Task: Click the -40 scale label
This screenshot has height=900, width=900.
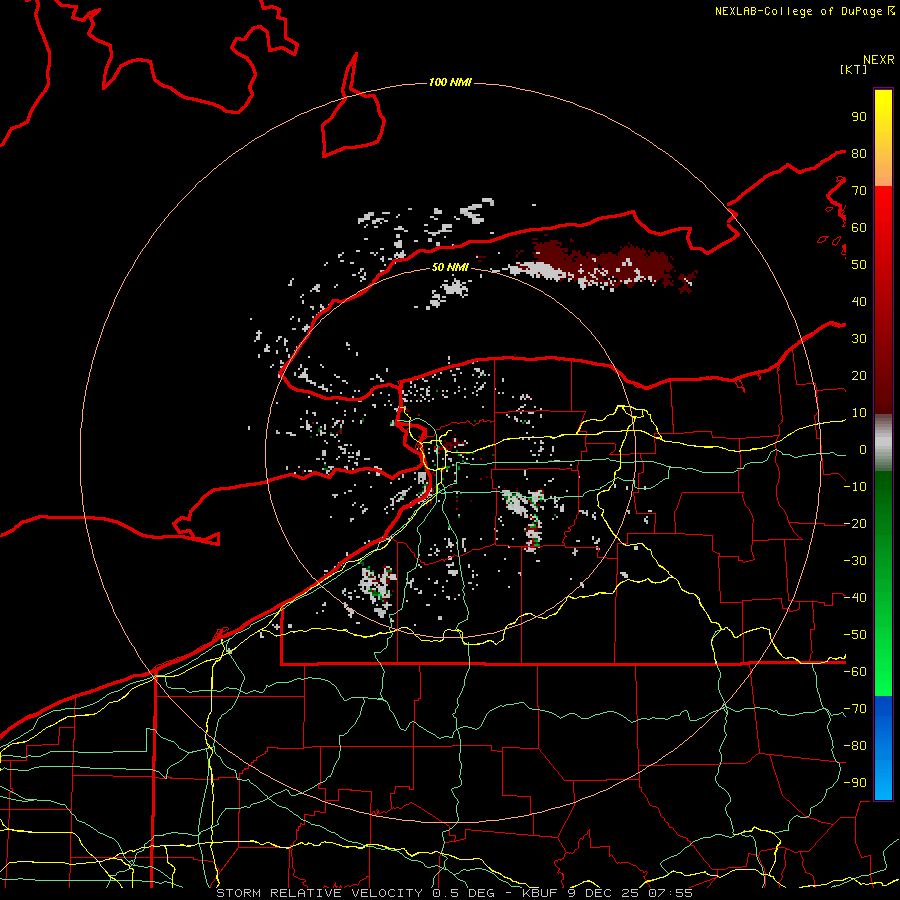Action: [855, 598]
